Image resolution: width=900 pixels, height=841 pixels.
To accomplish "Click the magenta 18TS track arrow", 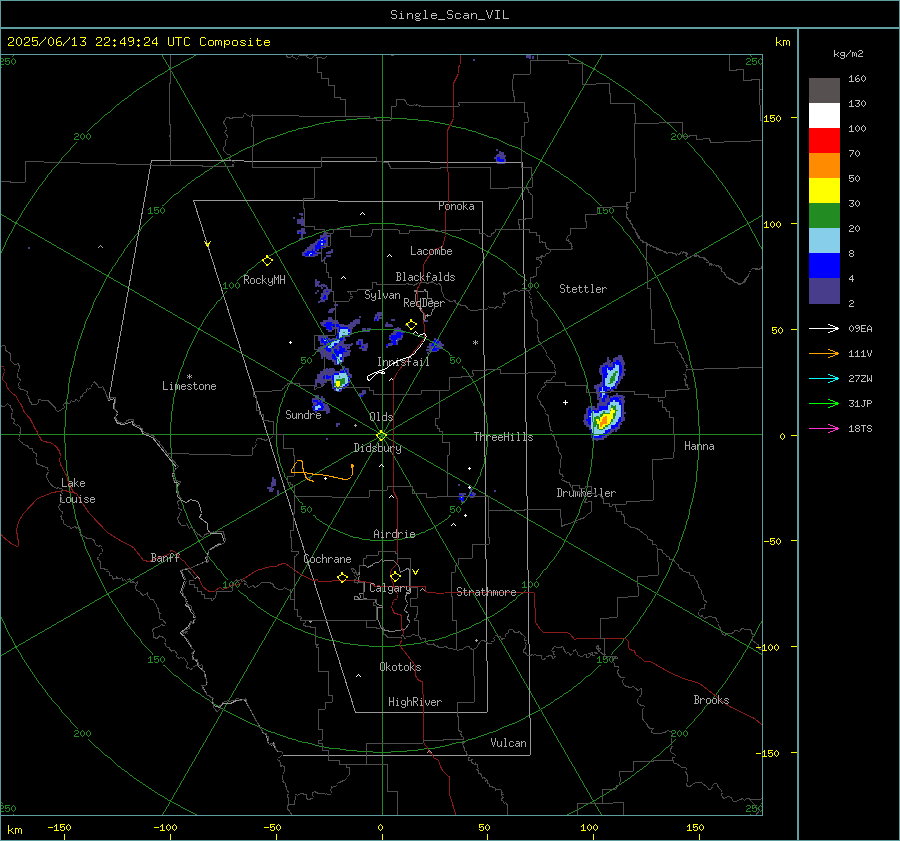I will (x=824, y=428).
